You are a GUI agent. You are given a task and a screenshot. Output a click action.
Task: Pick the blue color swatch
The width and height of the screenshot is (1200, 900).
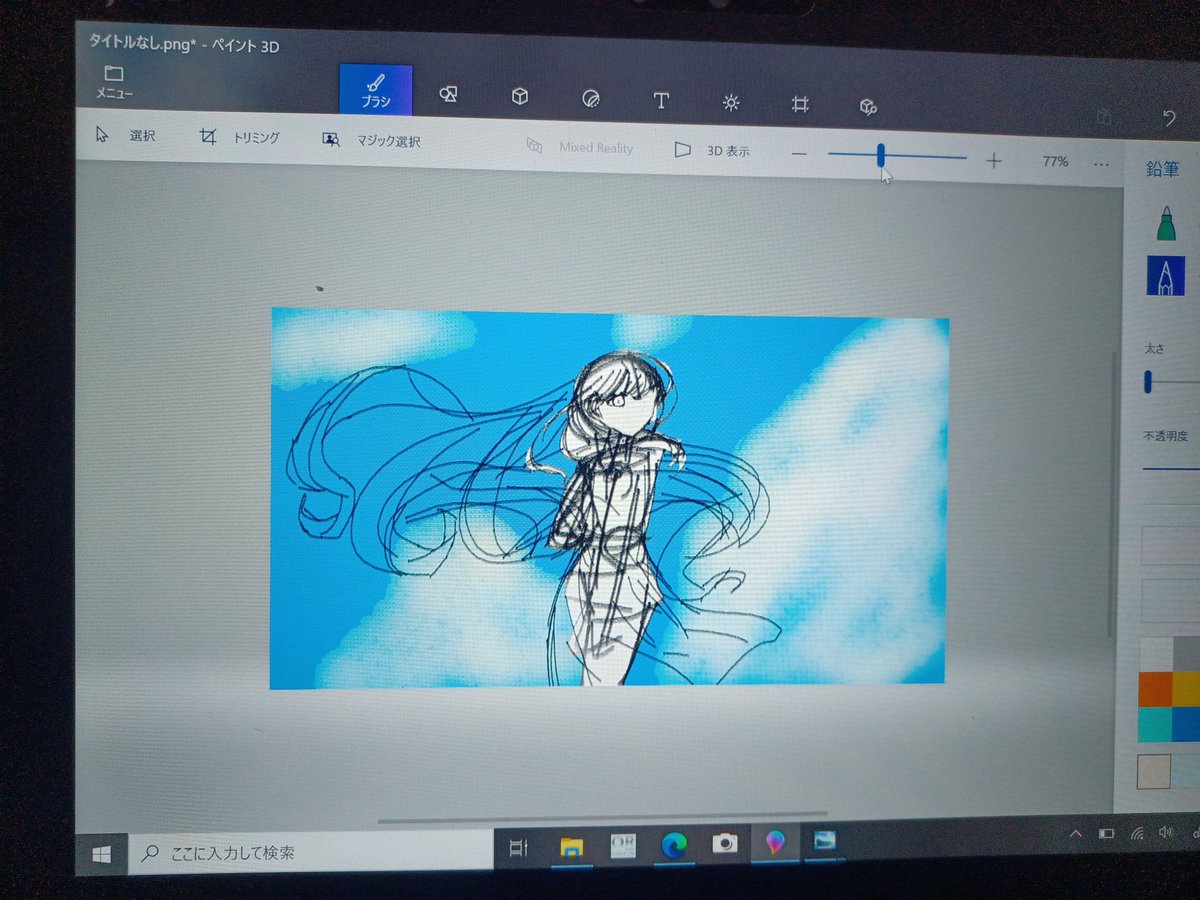point(1186,724)
